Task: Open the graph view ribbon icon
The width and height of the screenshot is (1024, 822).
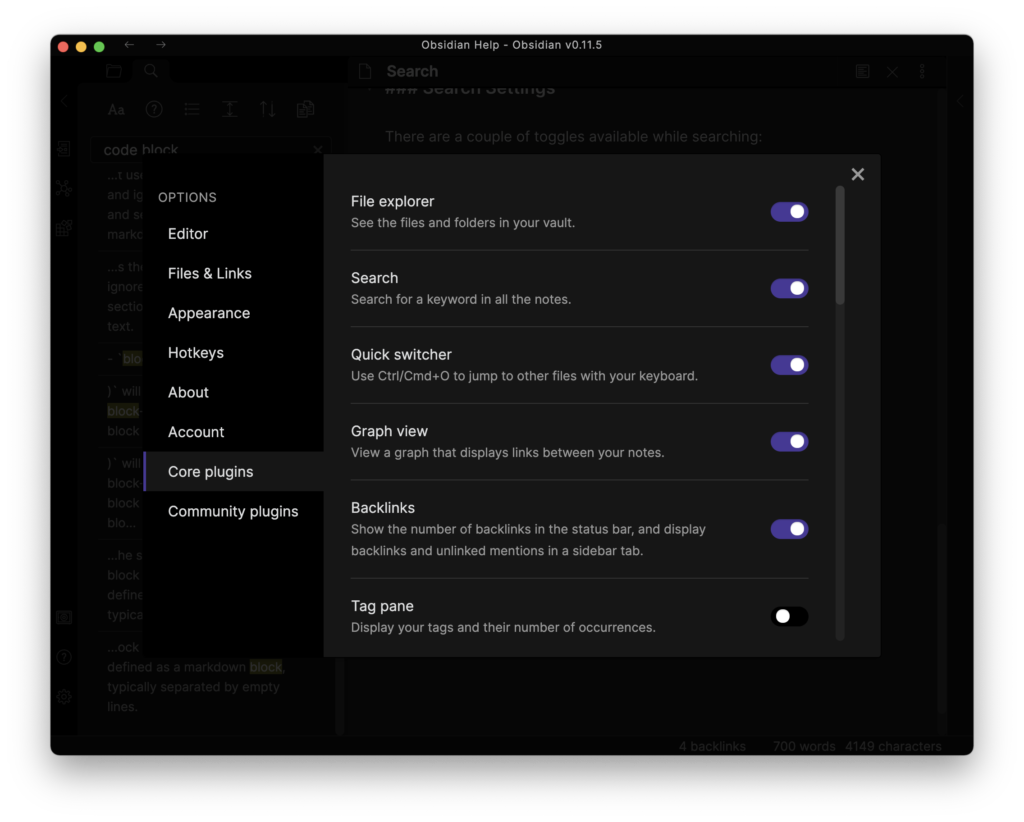Action: [x=64, y=188]
